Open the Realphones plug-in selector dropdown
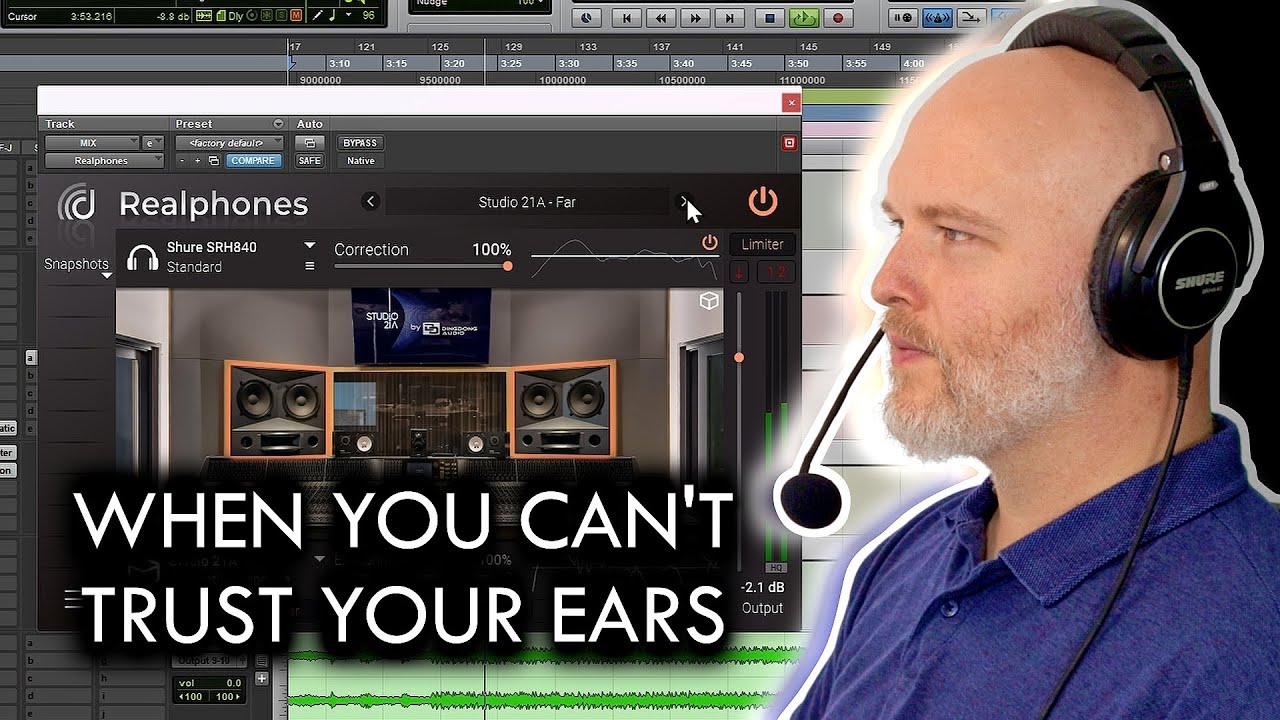 [x=104, y=160]
